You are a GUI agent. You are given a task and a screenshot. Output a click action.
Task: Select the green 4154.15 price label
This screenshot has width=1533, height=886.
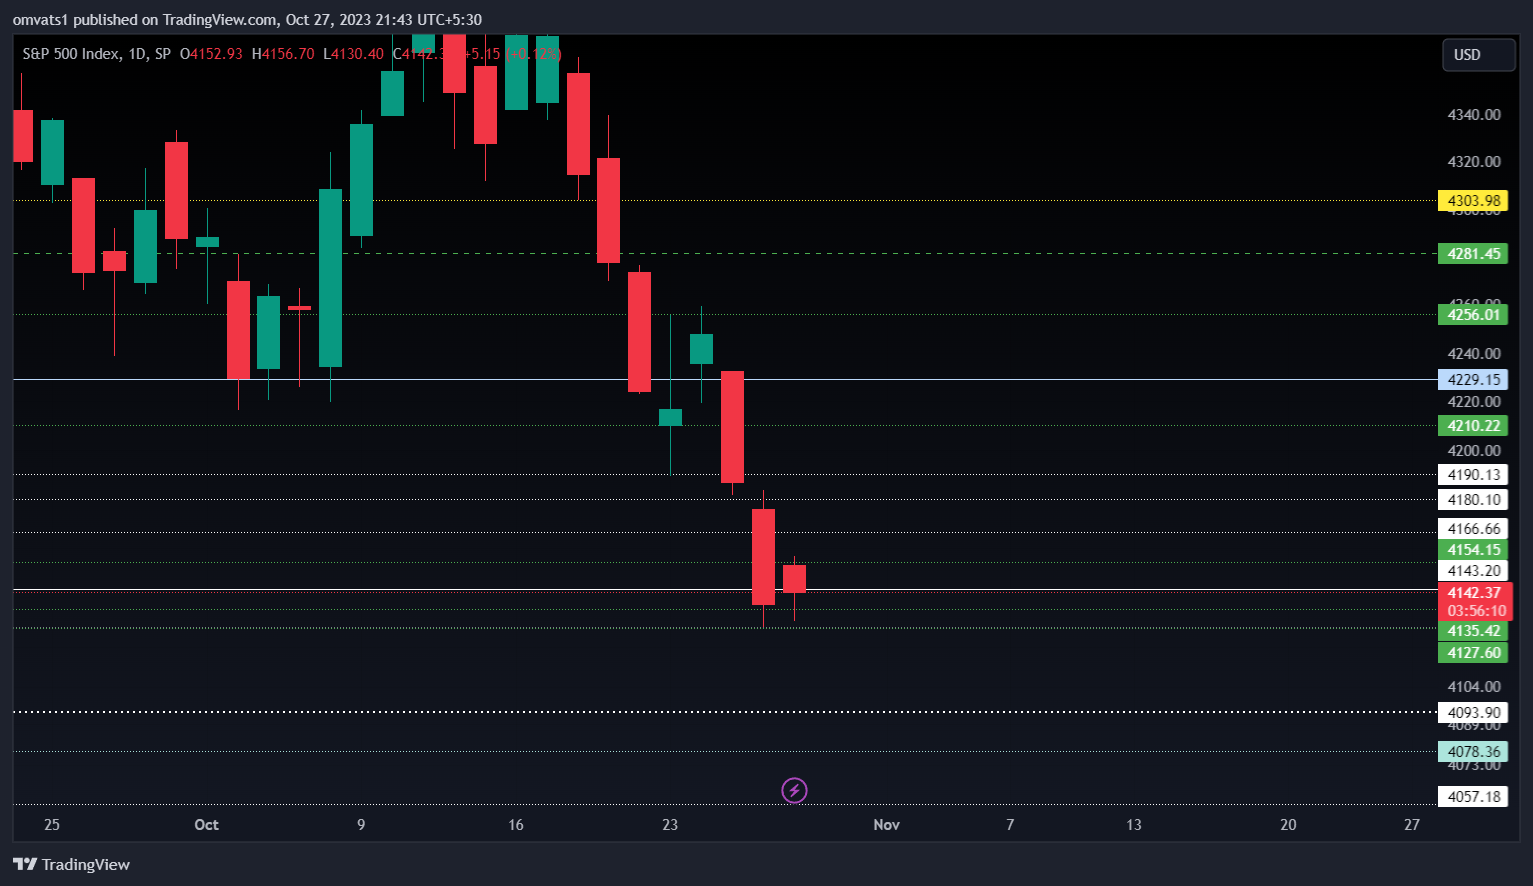1472,550
